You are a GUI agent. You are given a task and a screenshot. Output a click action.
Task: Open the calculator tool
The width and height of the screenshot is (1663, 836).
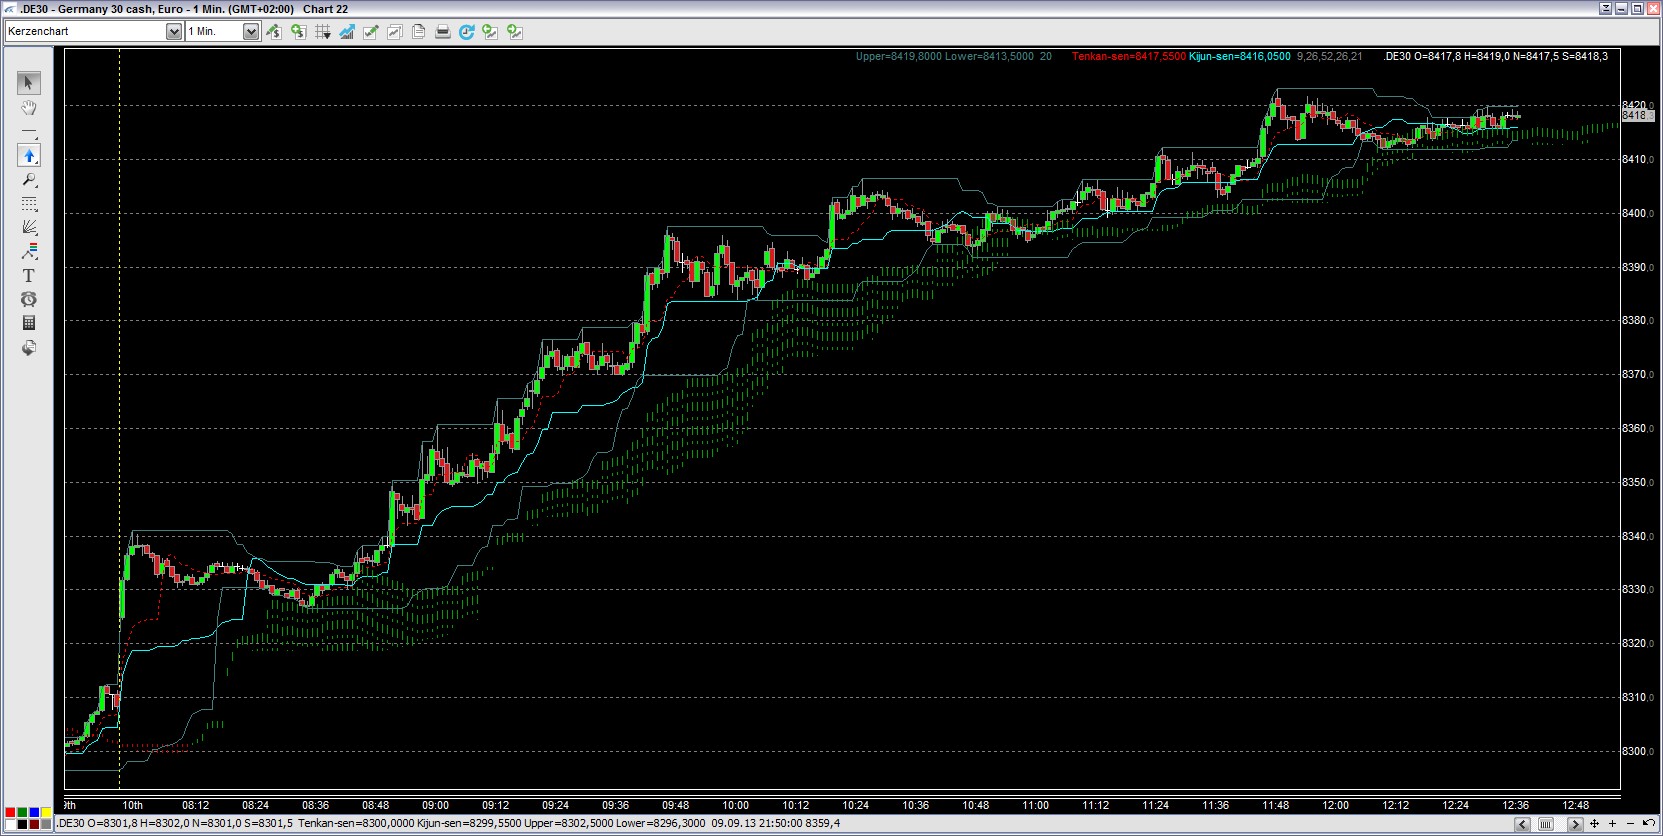click(x=29, y=323)
